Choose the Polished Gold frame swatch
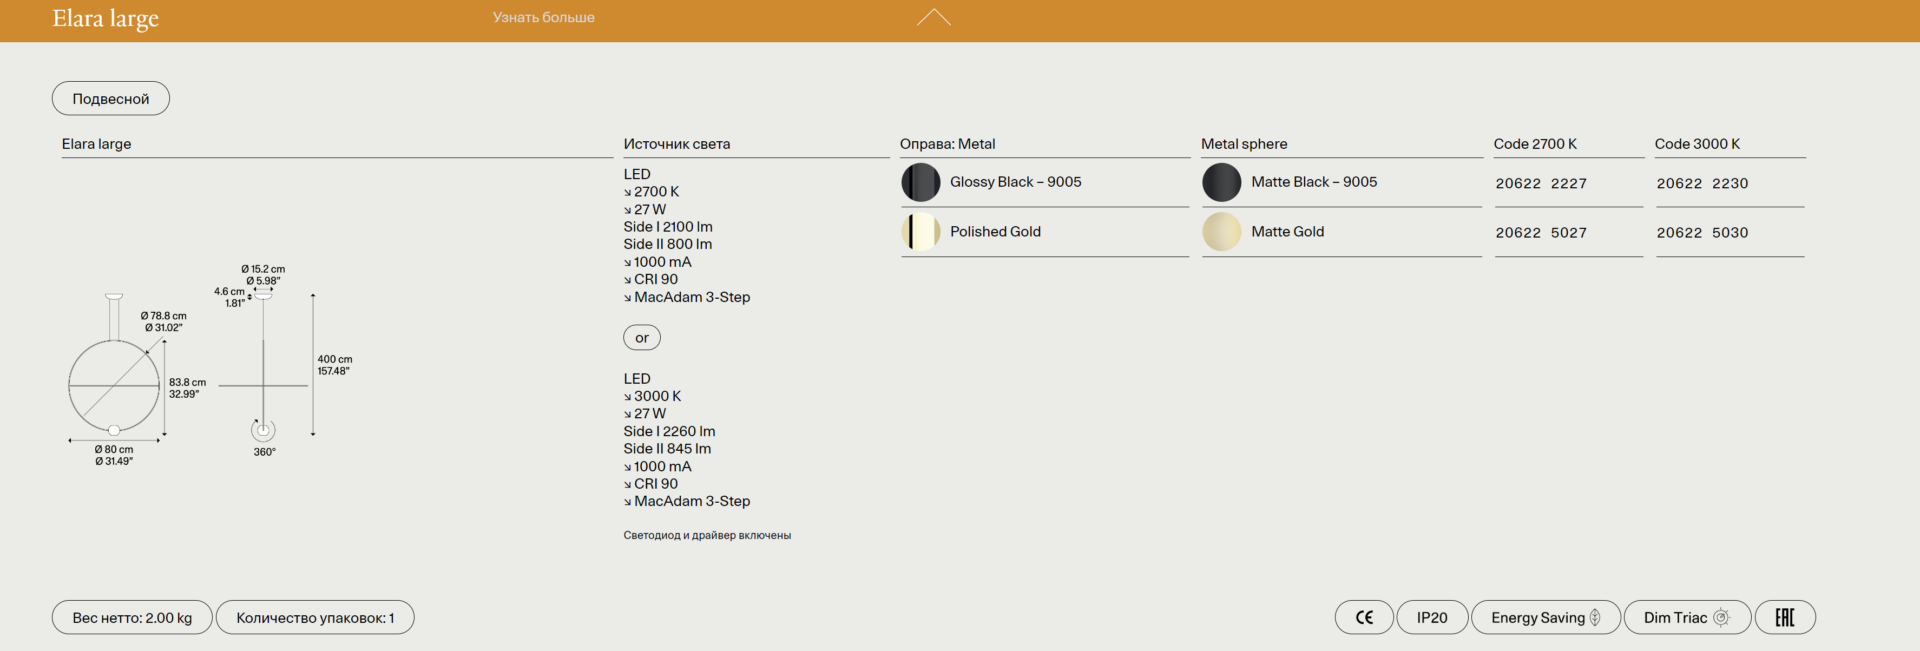Viewport: 1920px width, 651px height. click(920, 232)
